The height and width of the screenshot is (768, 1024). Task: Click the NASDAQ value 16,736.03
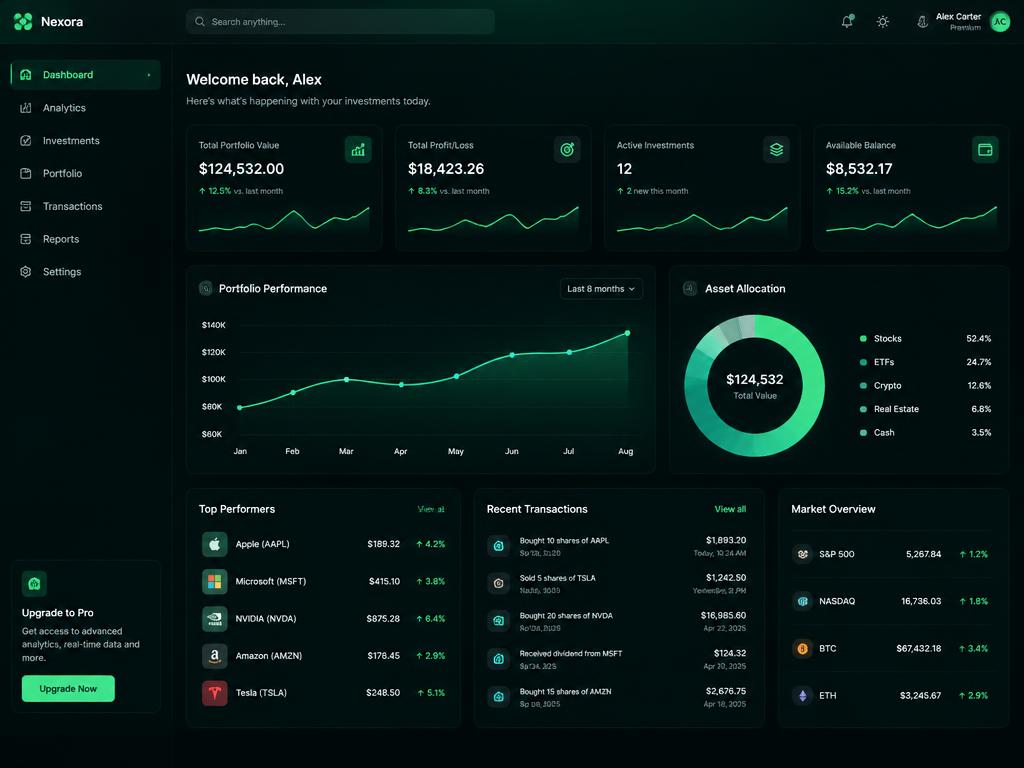point(921,601)
